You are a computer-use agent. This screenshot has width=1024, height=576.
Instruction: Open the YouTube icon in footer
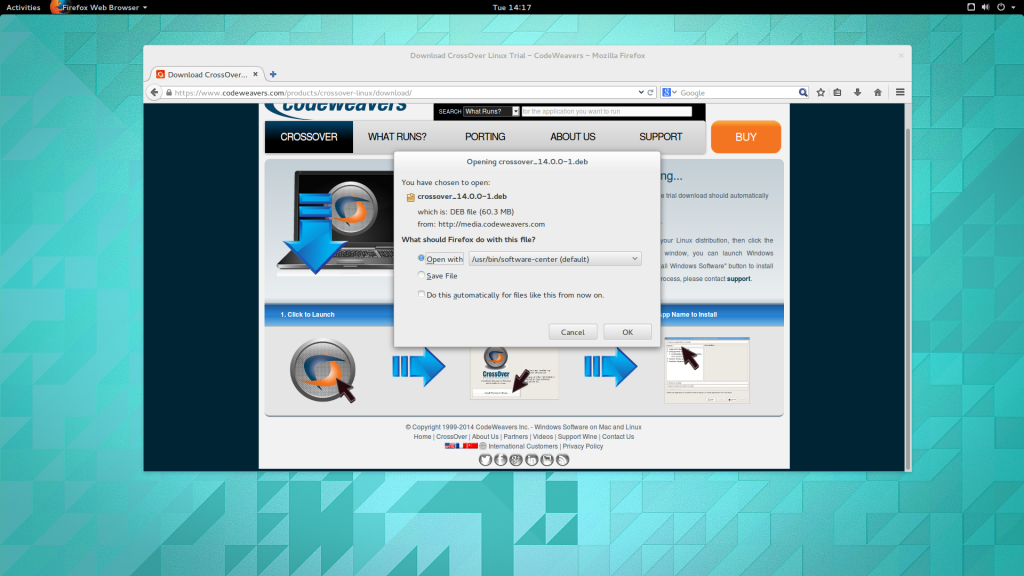547,460
